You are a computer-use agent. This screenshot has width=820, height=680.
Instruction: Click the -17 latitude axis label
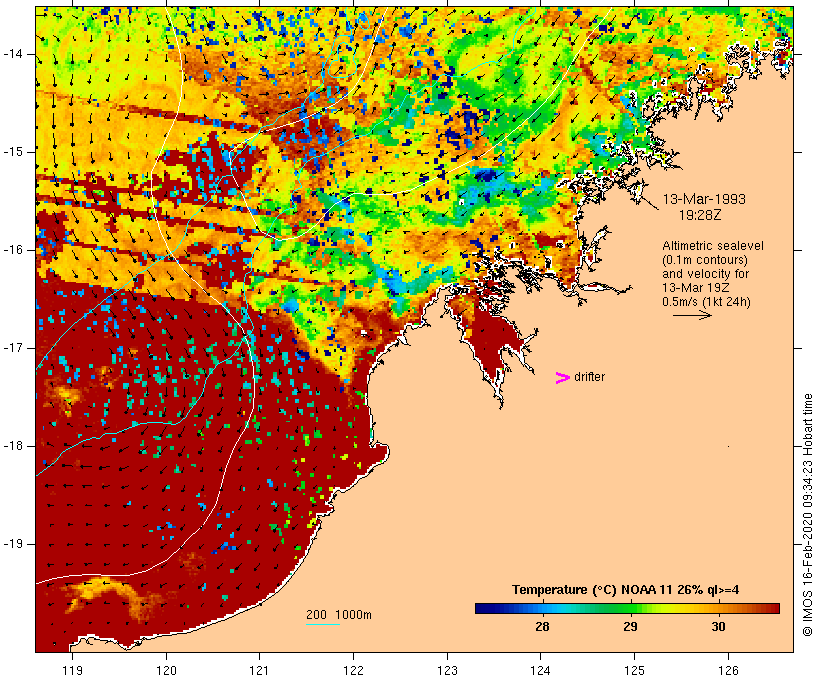tap(13, 348)
